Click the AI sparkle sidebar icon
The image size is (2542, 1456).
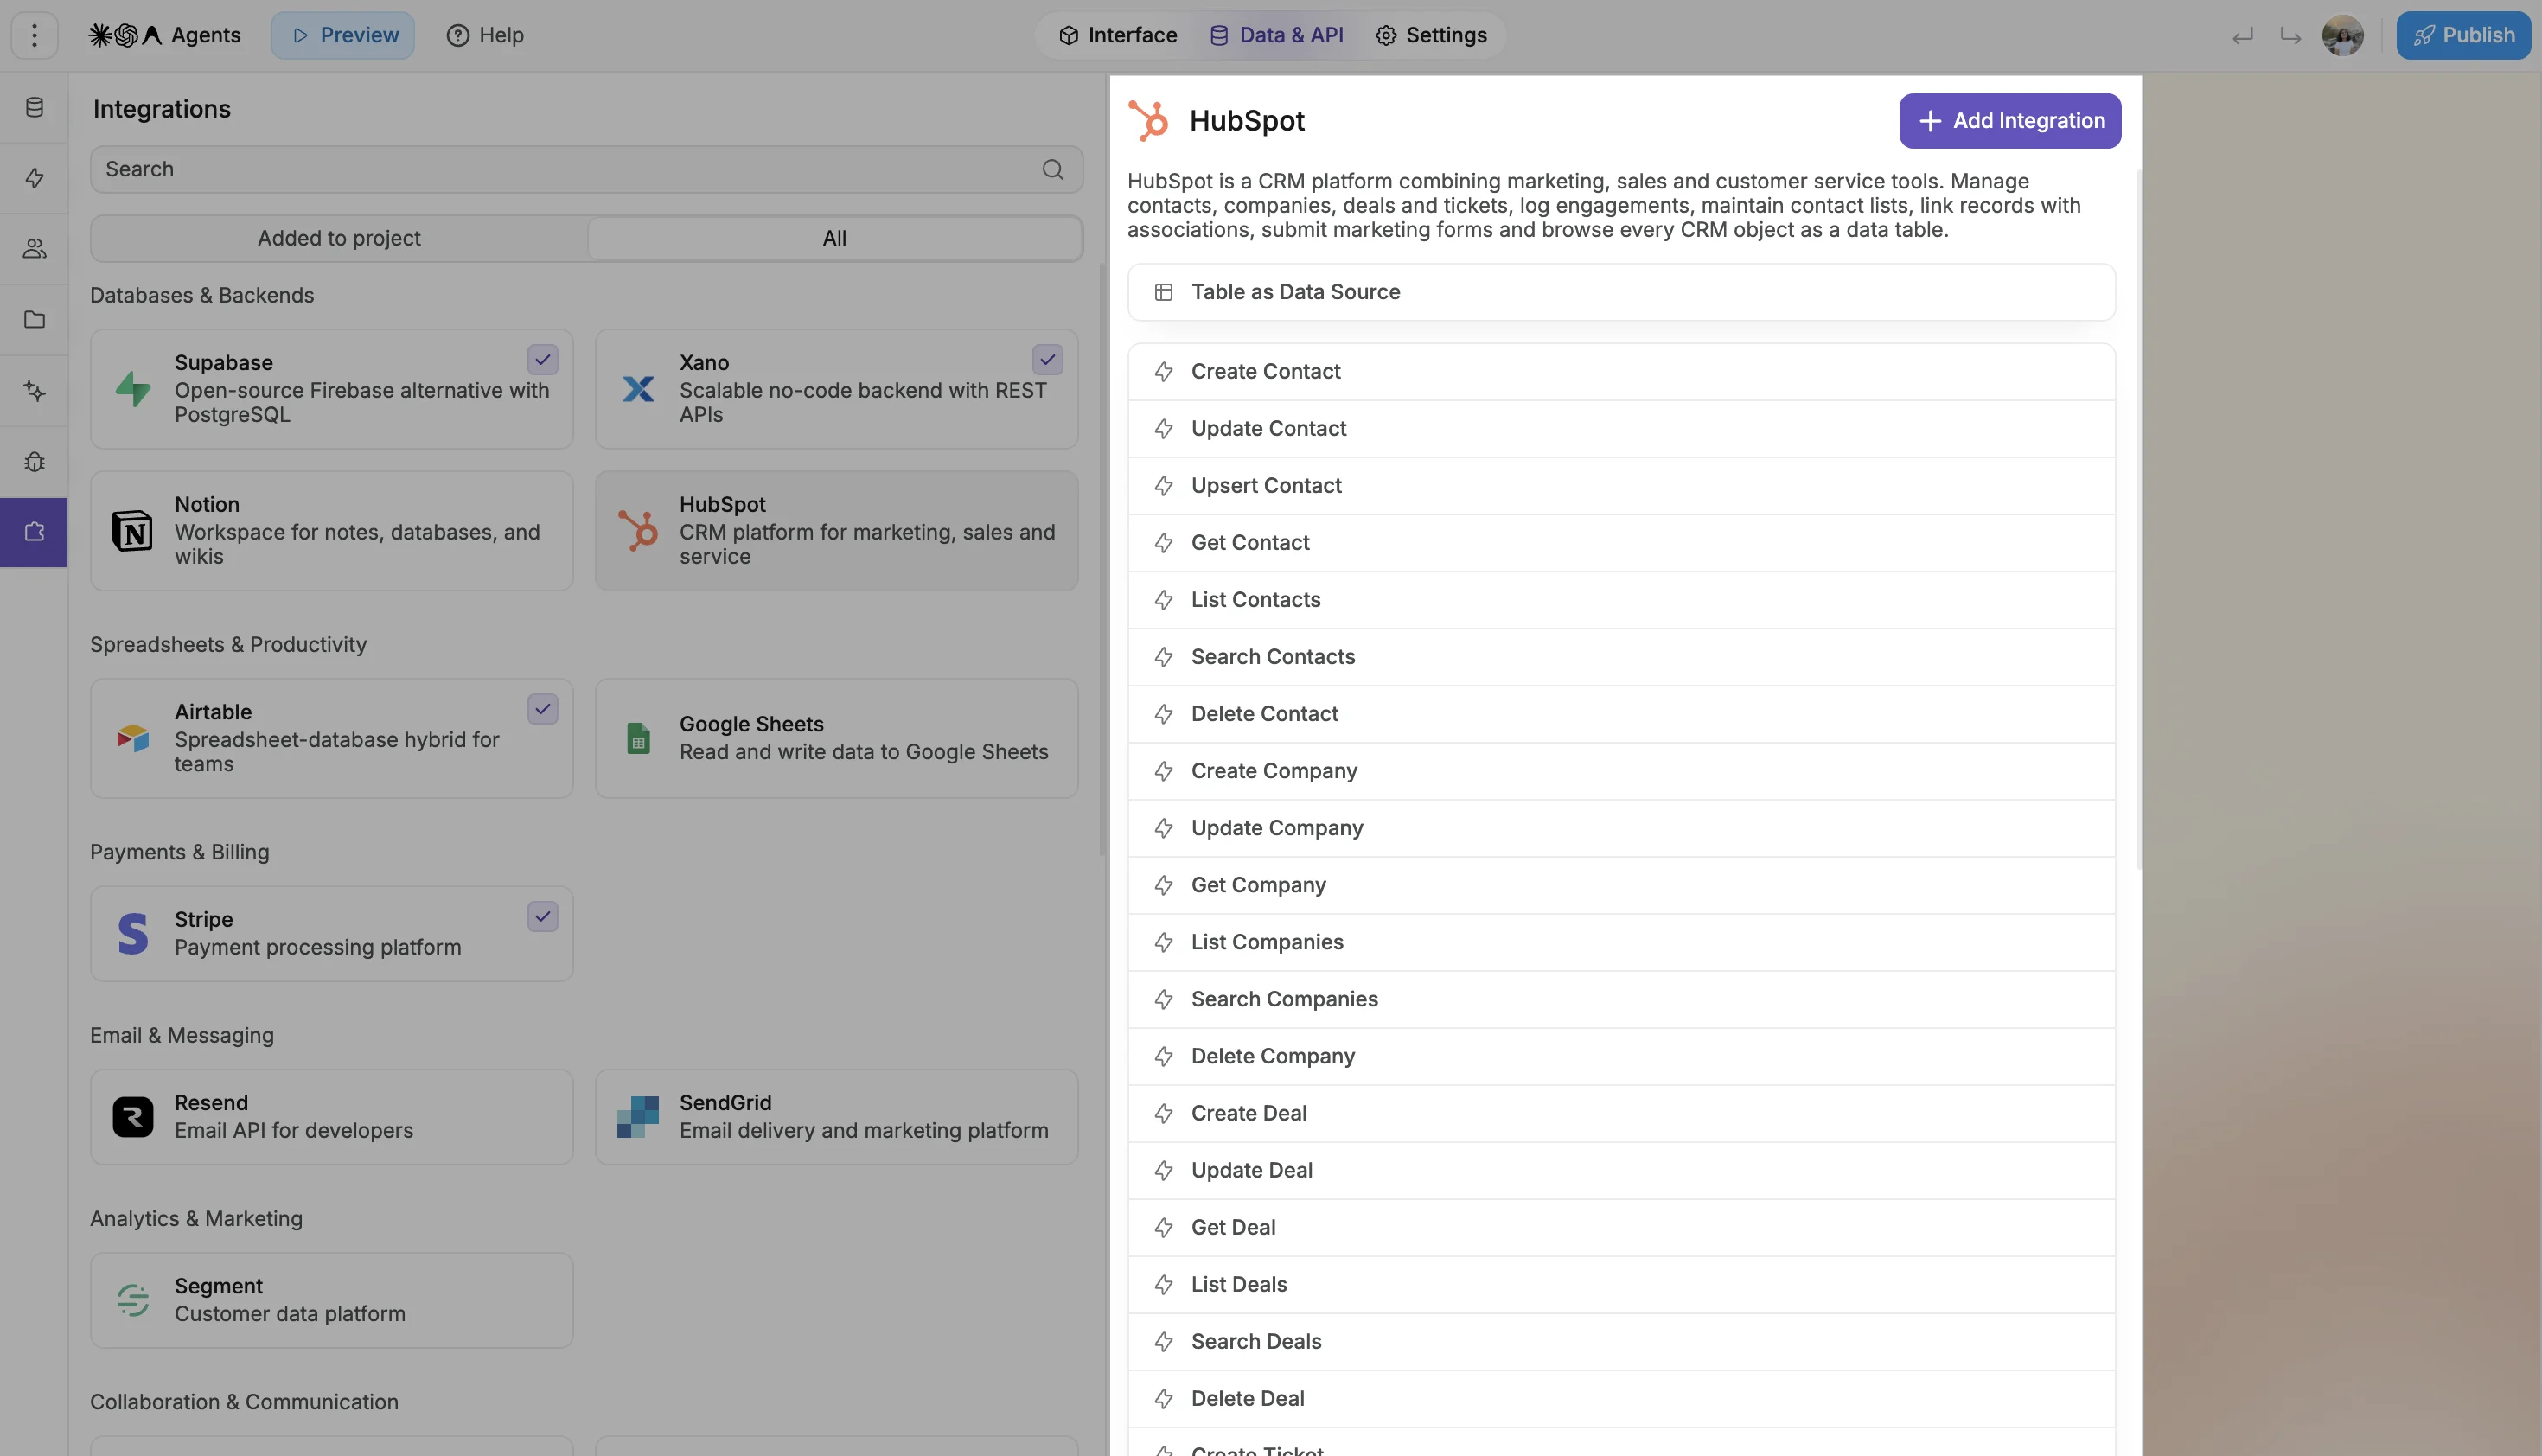[x=34, y=391]
